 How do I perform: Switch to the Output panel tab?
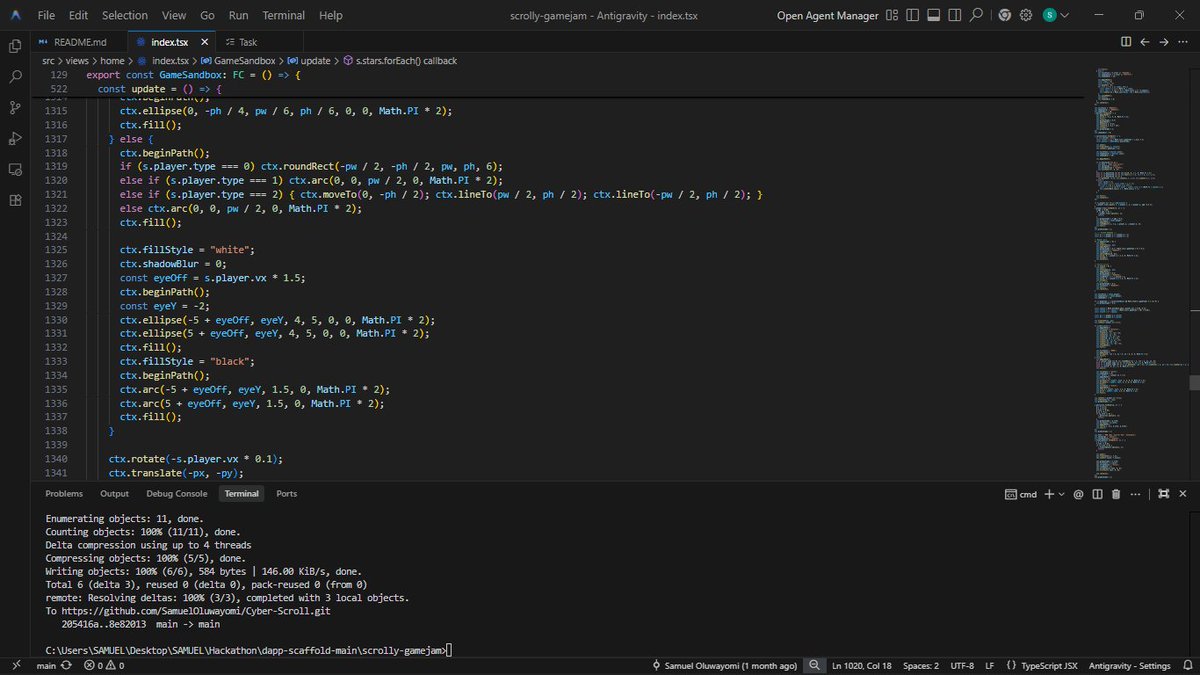[114, 494]
